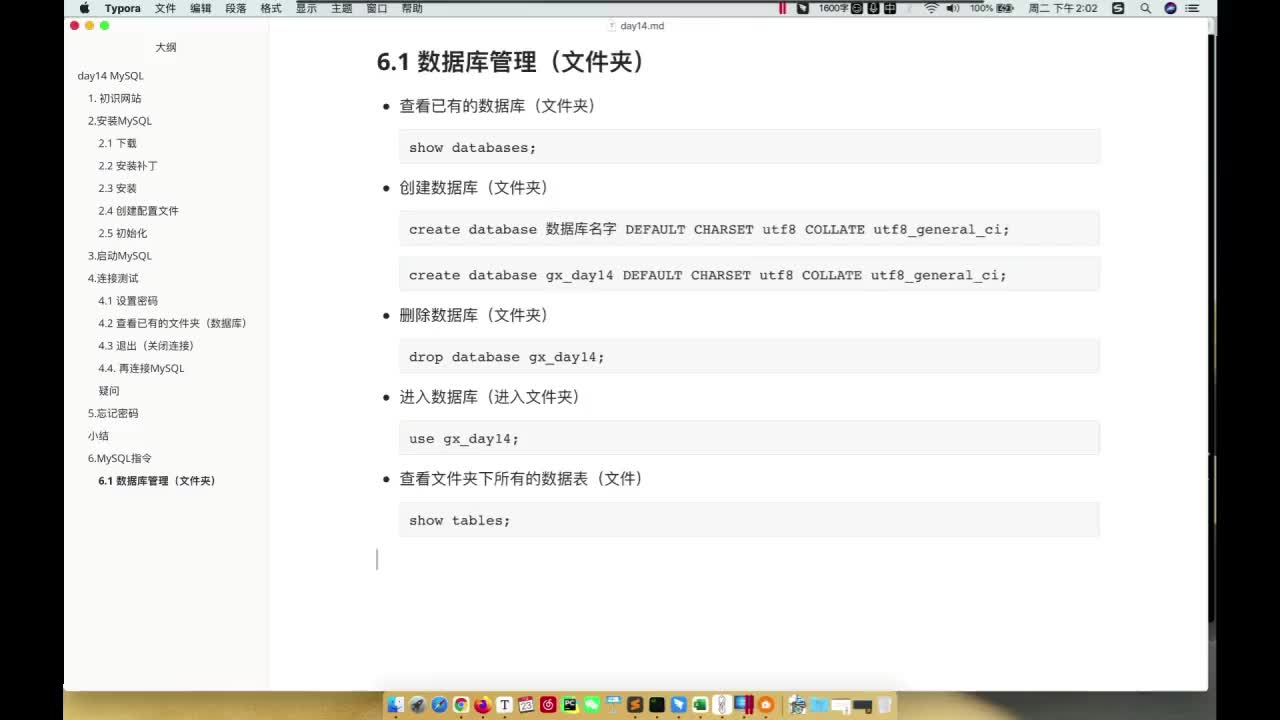This screenshot has height=720, width=1280.
Task: Open the 格式 menu
Action: (270, 8)
